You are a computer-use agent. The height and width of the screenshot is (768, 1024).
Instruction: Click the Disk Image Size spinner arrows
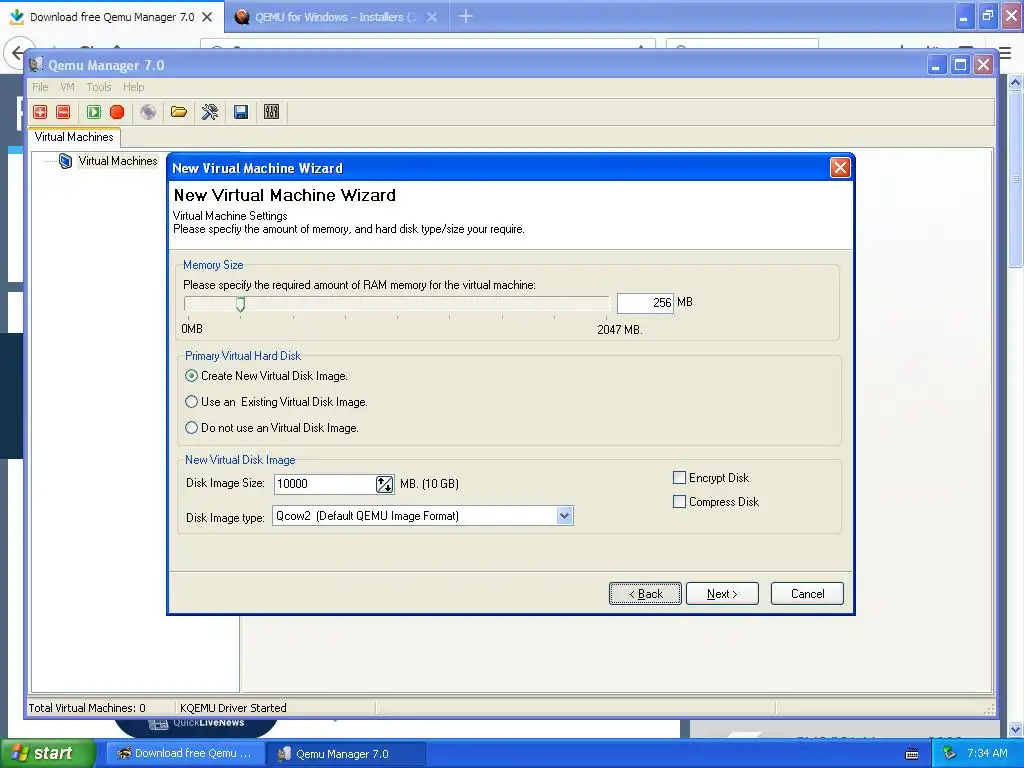385,484
